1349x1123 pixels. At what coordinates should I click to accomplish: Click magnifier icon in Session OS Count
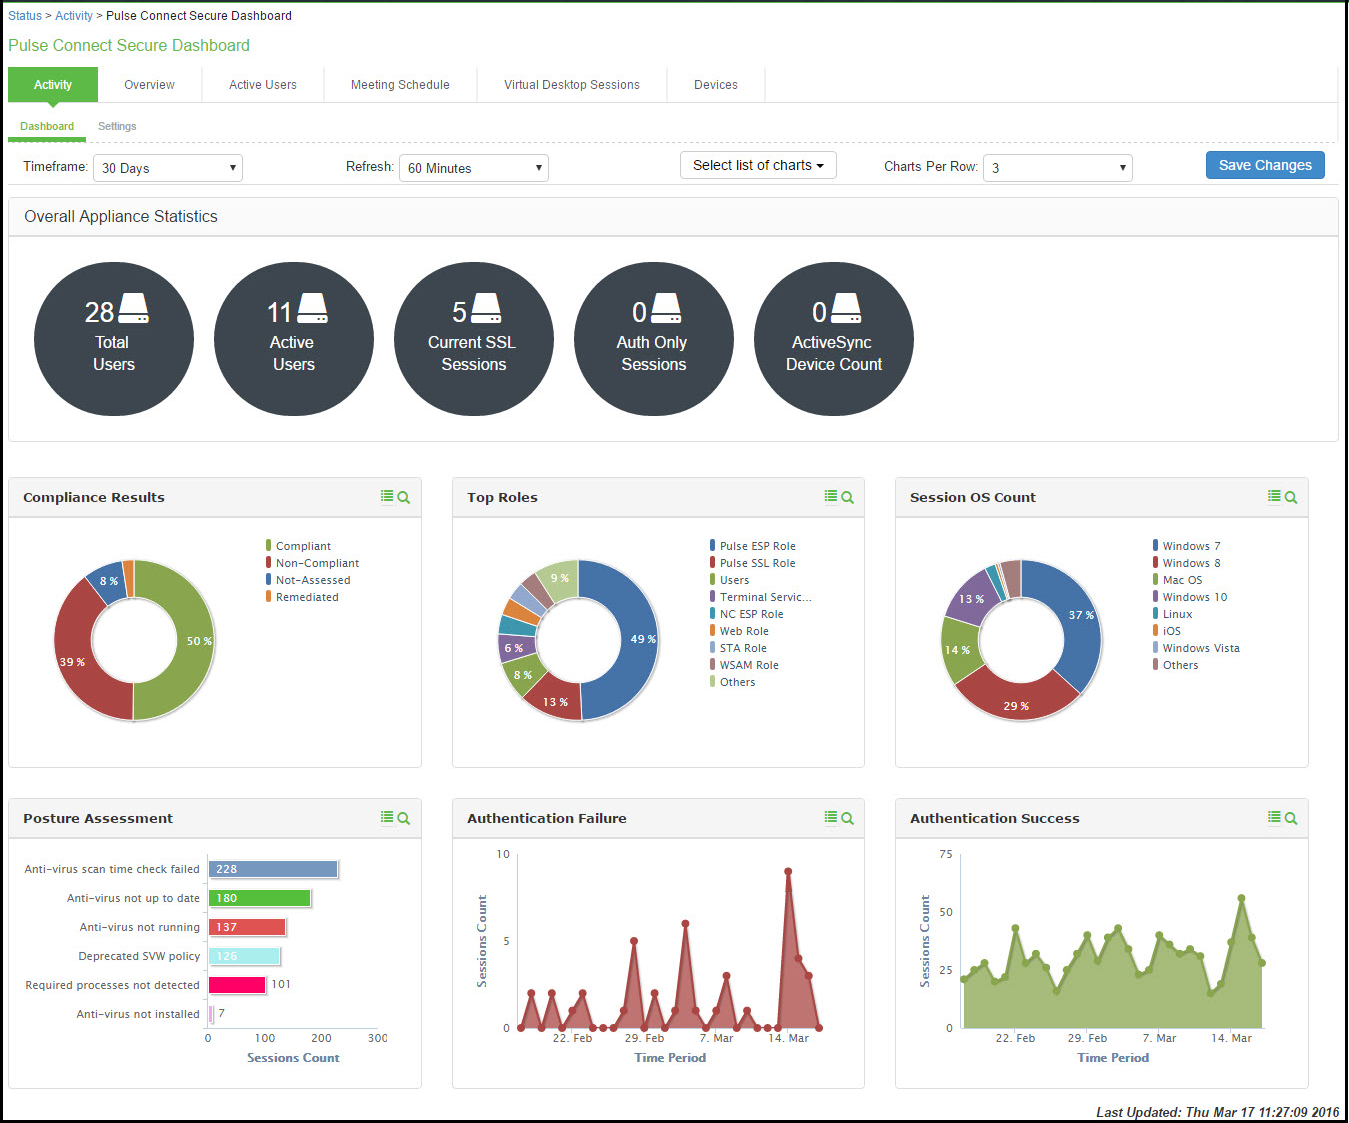(1291, 497)
